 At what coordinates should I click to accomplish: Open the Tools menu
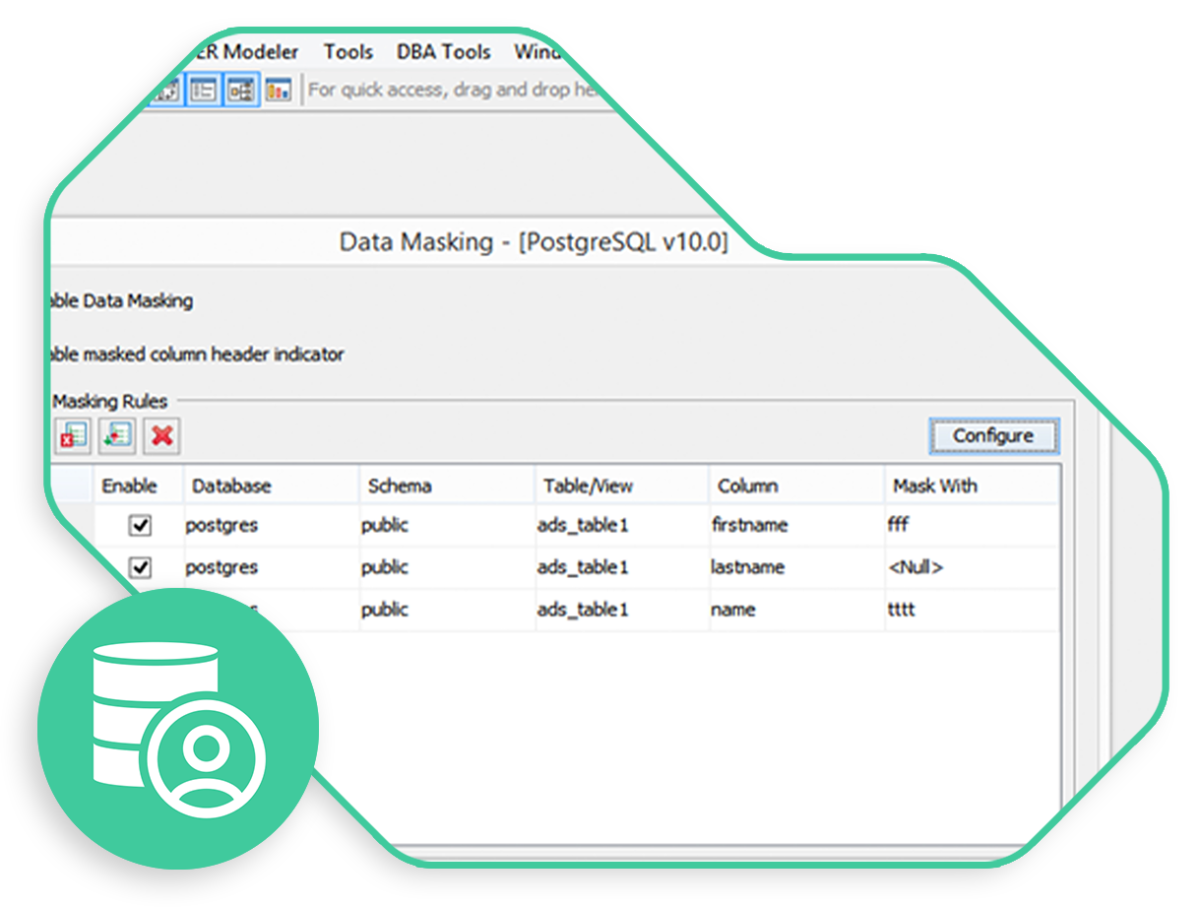[348, 52]
